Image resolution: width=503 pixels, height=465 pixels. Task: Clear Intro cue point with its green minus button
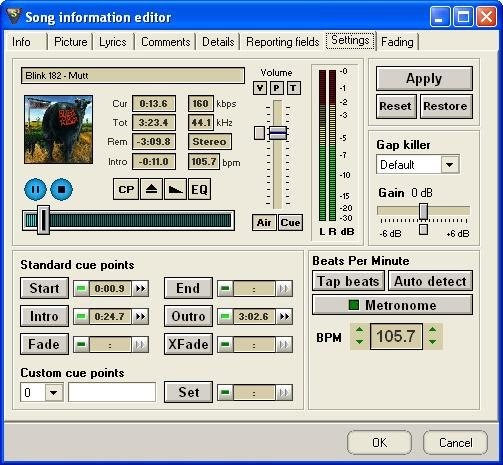[x=81, y=316]
